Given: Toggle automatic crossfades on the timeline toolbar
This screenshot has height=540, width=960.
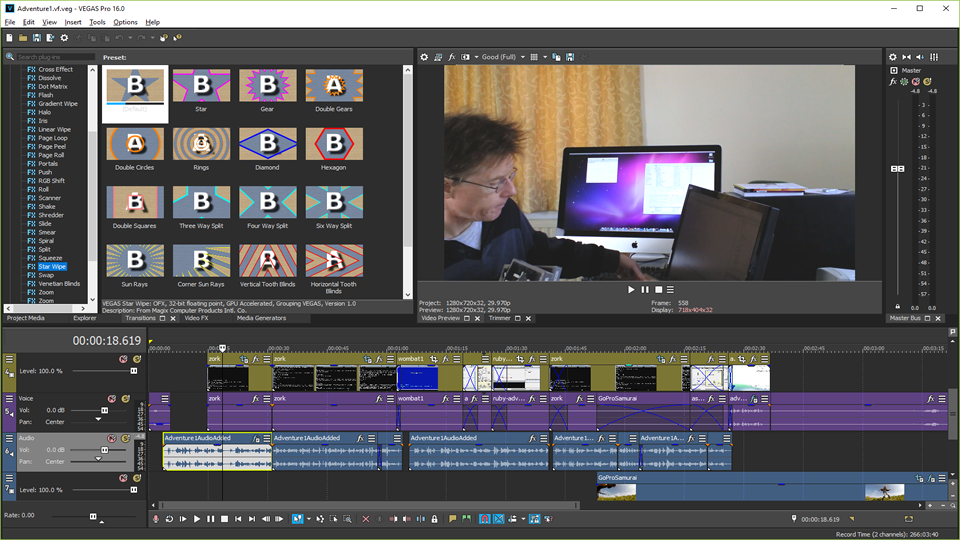Looking at the screenshot, I should (499, 519).
